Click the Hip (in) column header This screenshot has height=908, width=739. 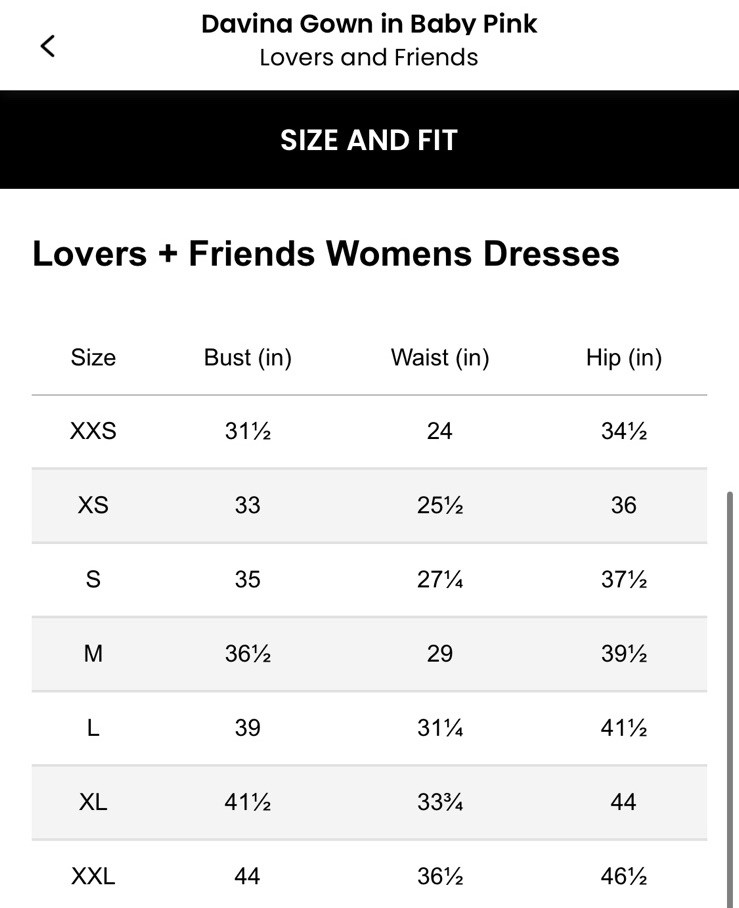point(622,356)
